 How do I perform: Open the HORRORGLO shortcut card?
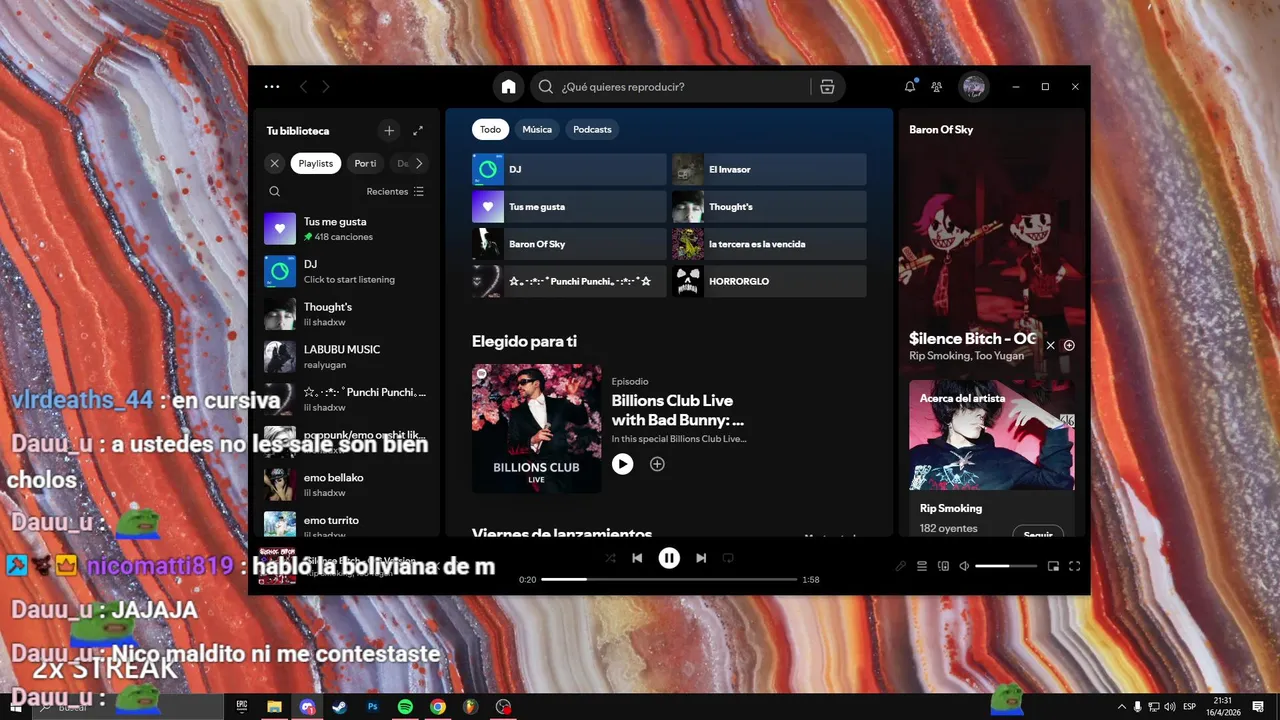[x=769, y=281]
